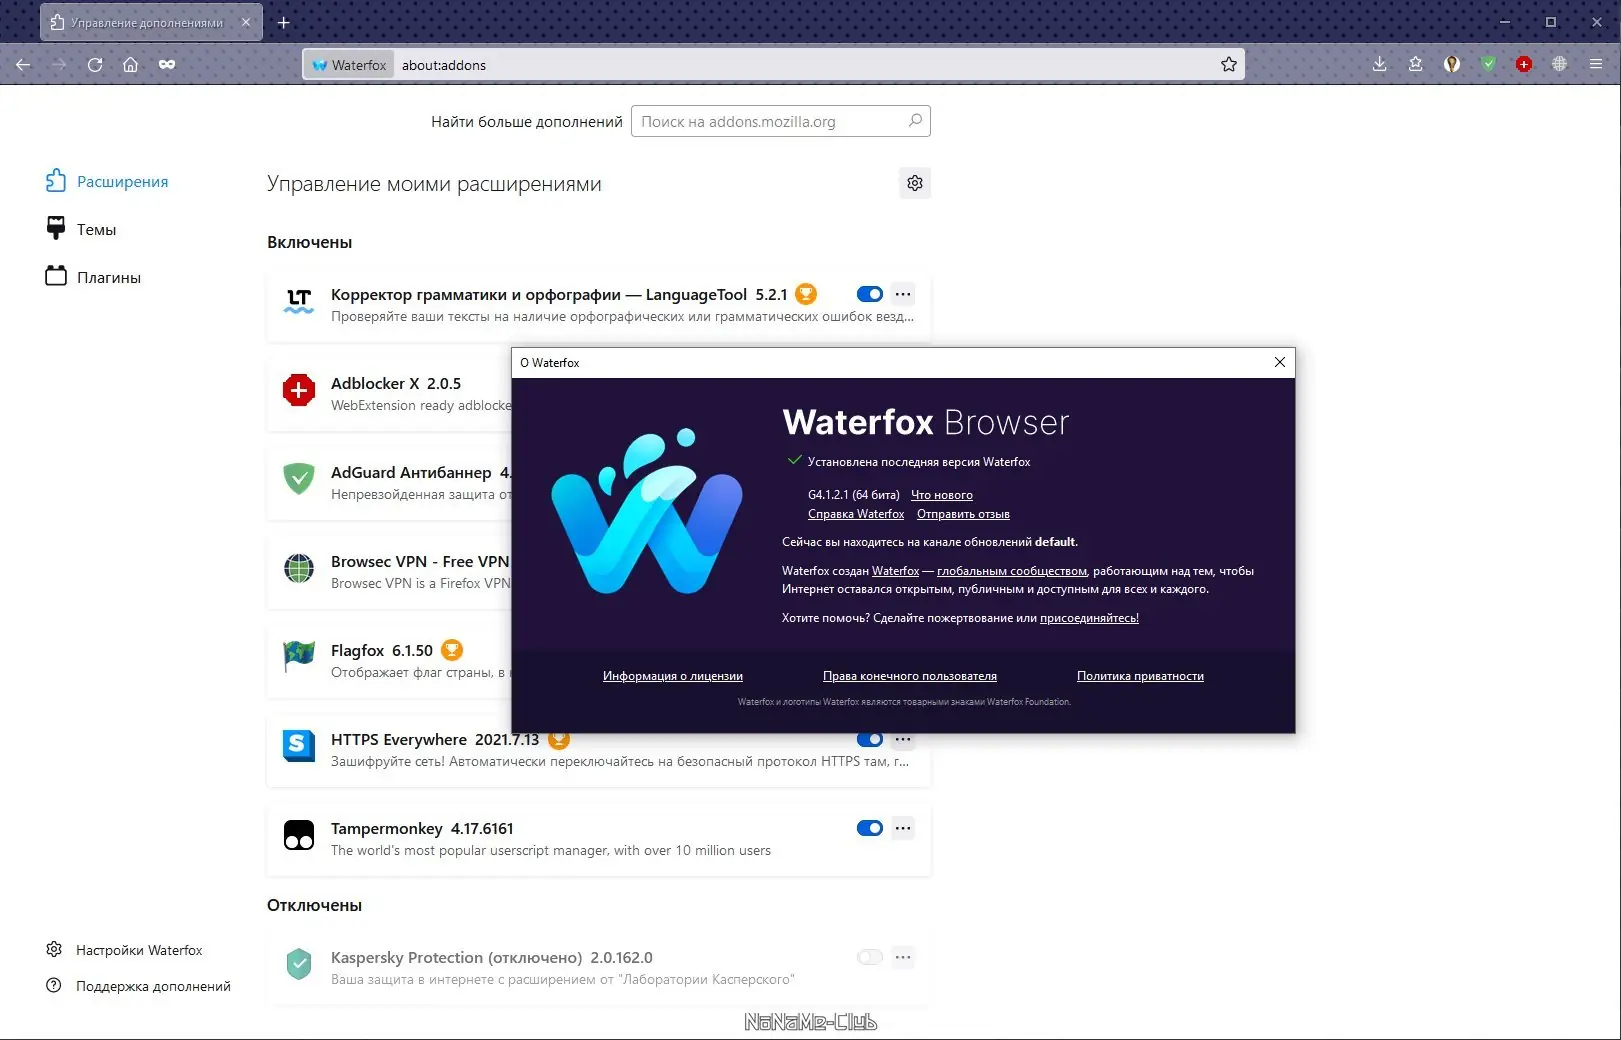The height and width of the screenshot is (1040, 1621).
Task: Click the Kaspersky Protection (отключено) title
Action: point(456,957)
